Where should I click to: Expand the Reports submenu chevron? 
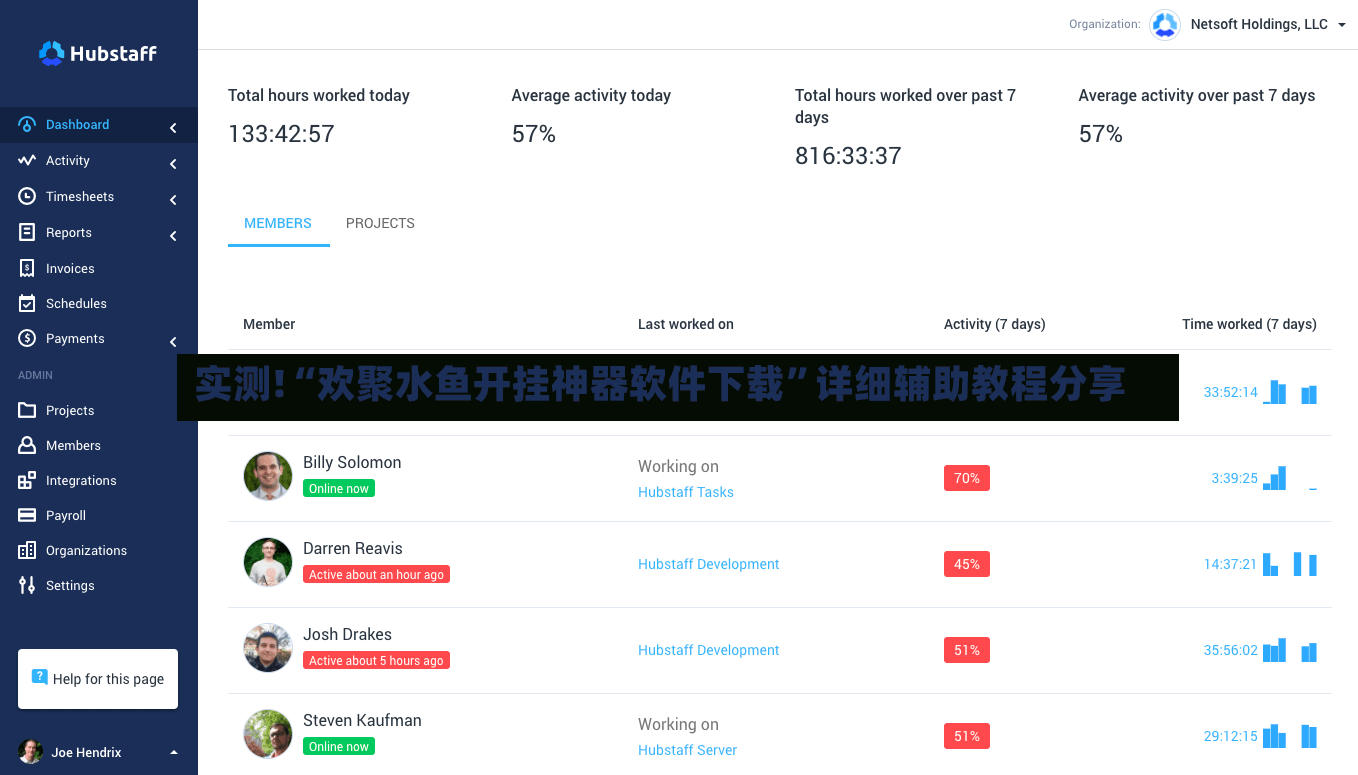(x=173, y=236)
